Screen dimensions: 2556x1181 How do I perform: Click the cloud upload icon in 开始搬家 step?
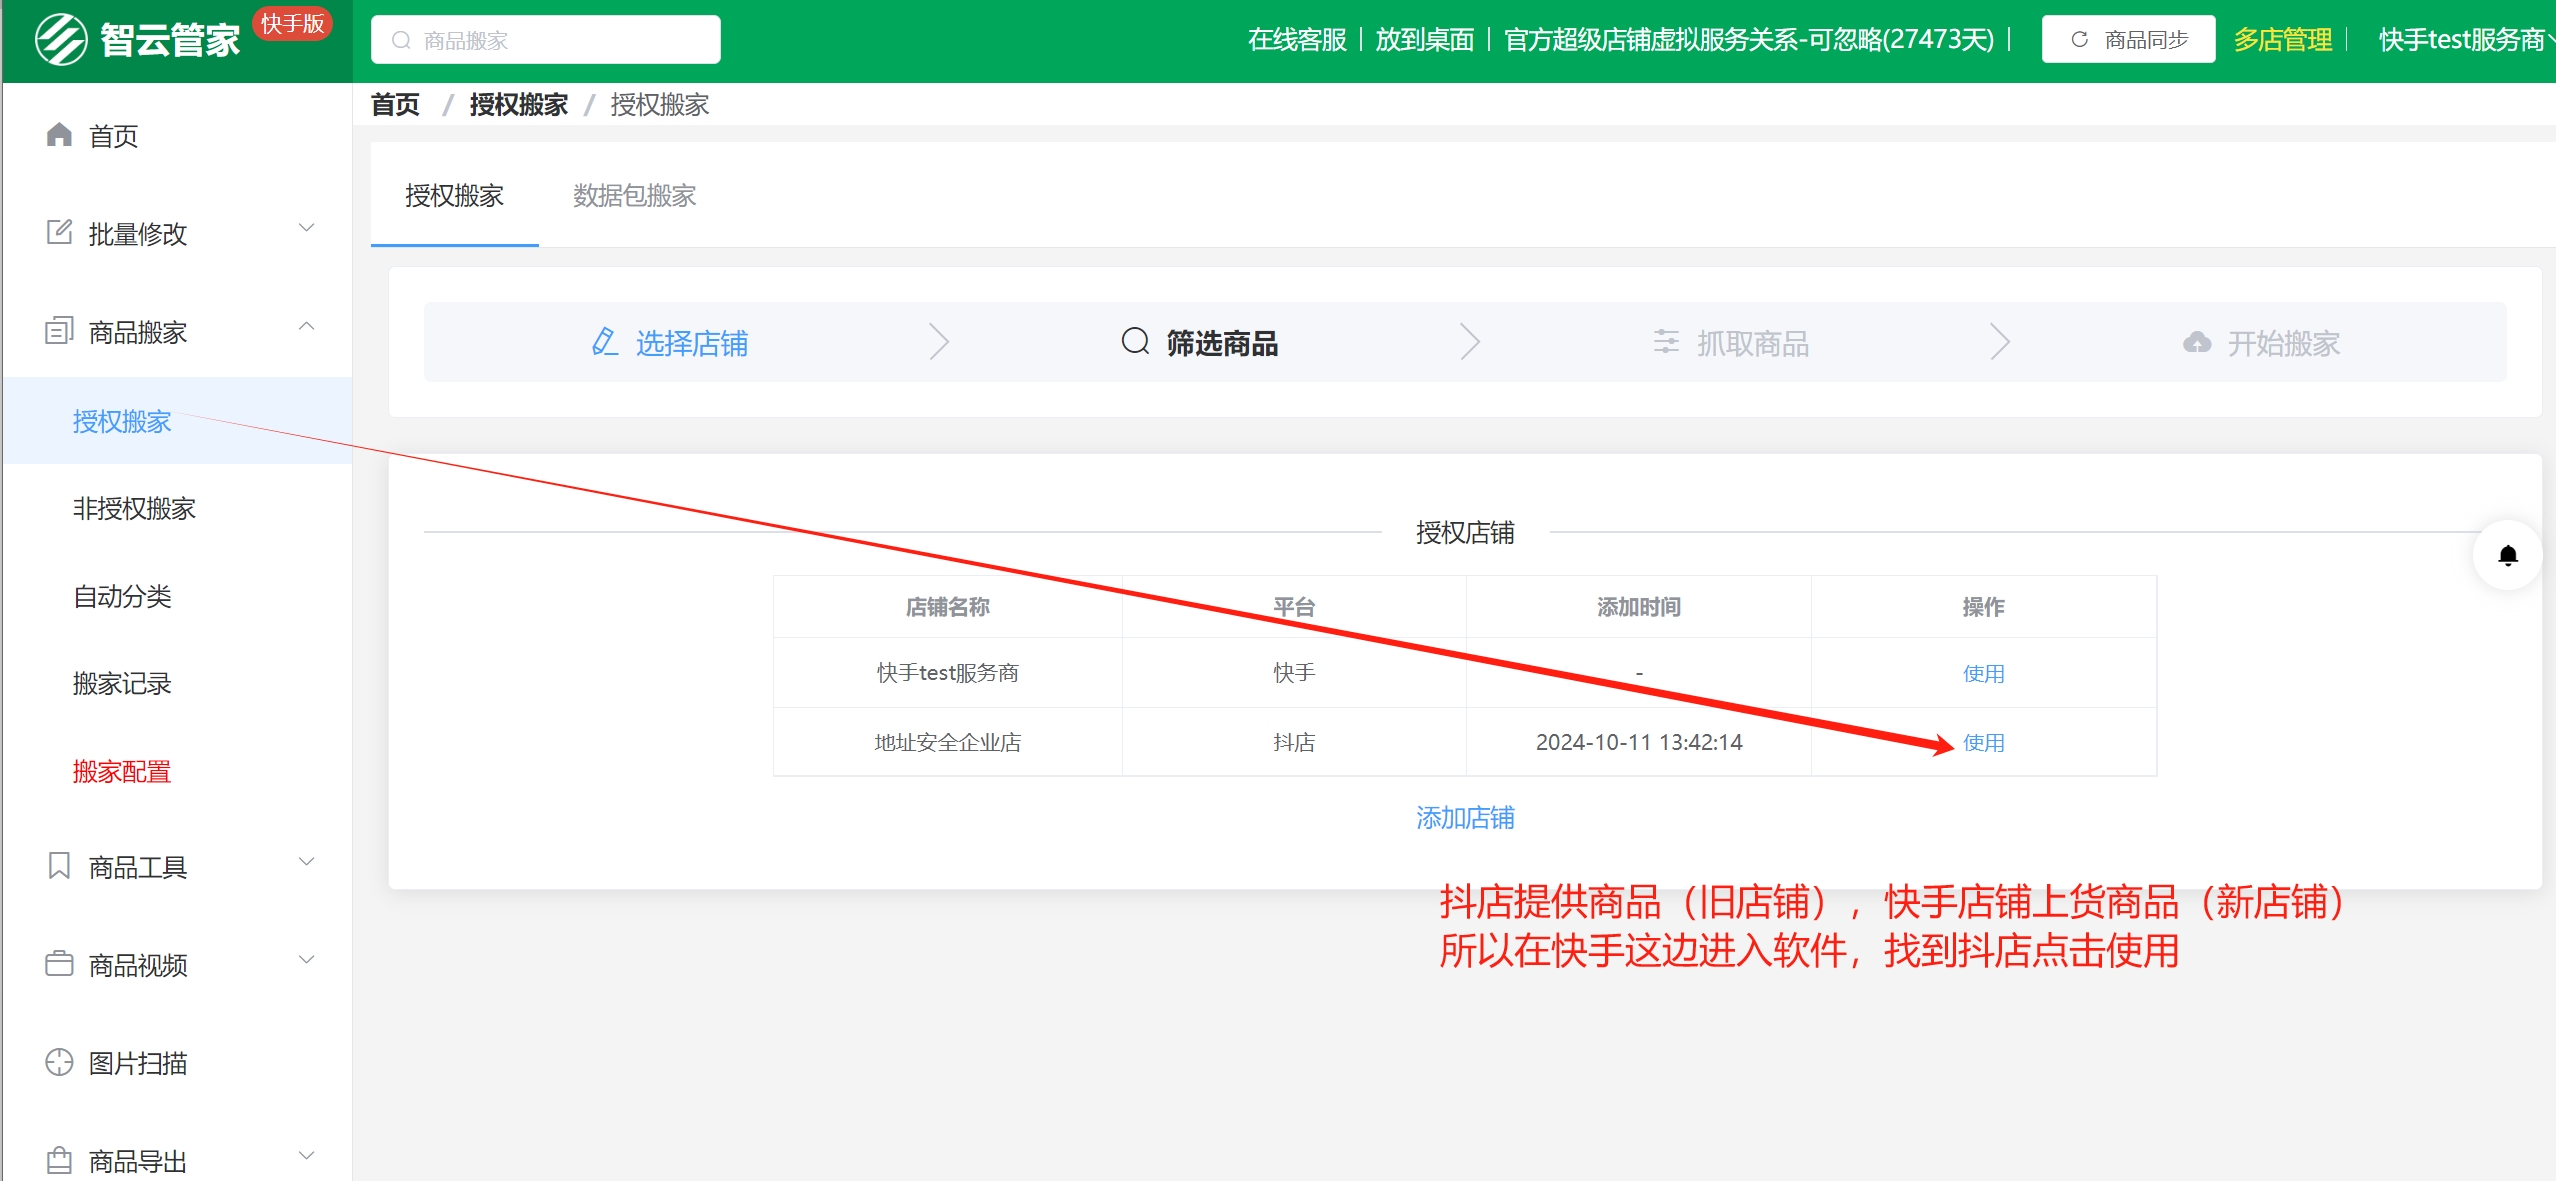click(2197, 342)
